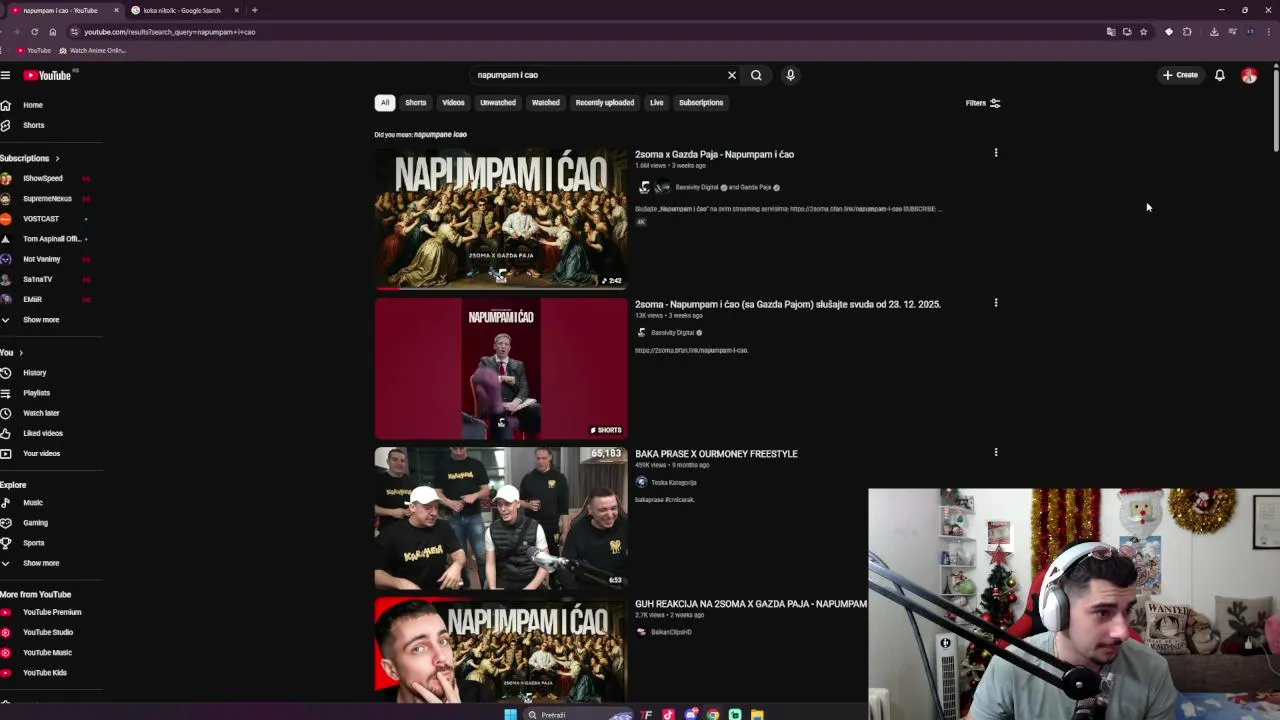
Task: Filter results by Videos chip
Action: (453, 102)
